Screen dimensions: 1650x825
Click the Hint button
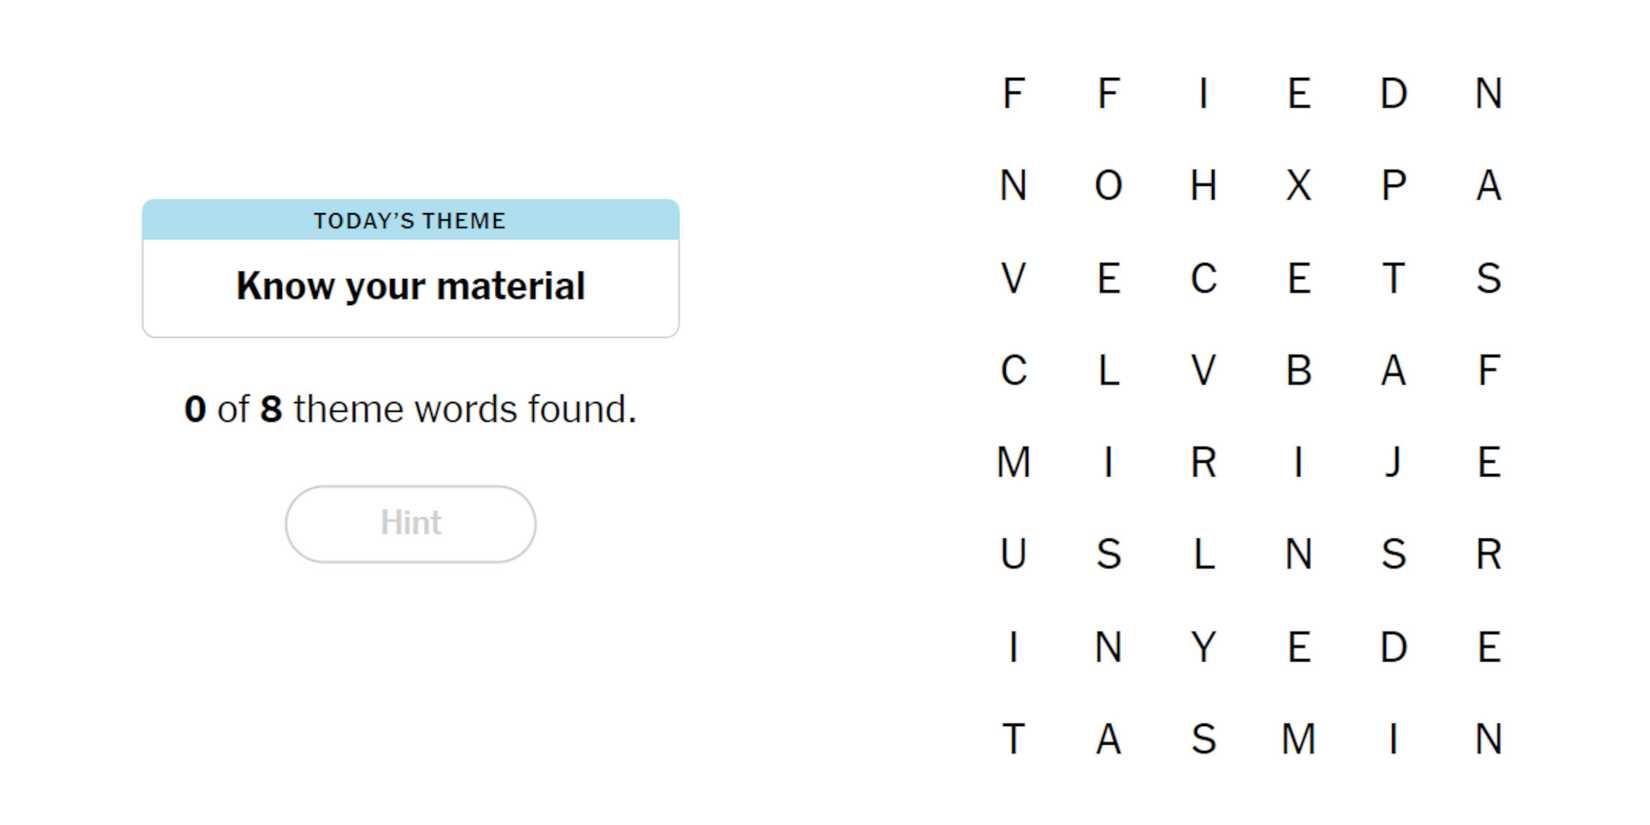410,523
